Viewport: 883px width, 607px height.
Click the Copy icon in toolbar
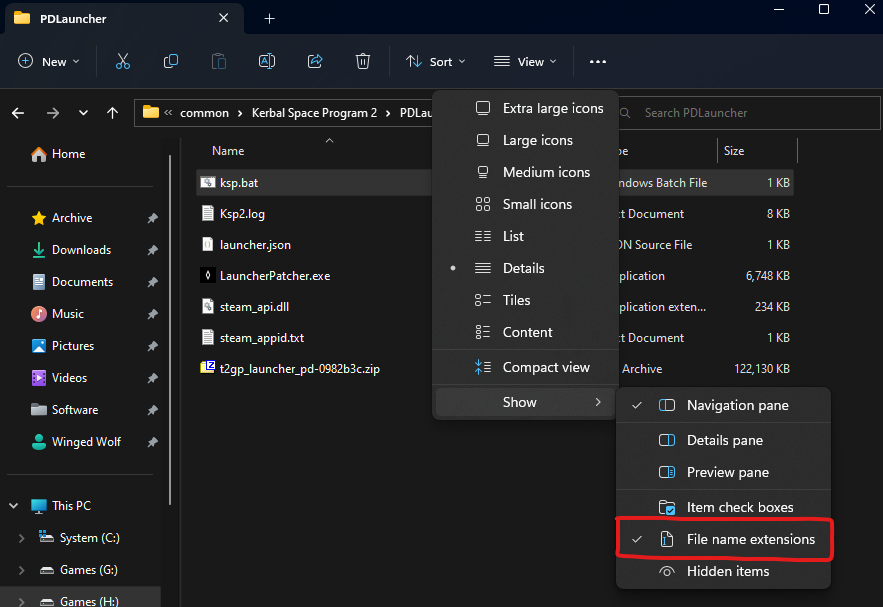point(171,61)
